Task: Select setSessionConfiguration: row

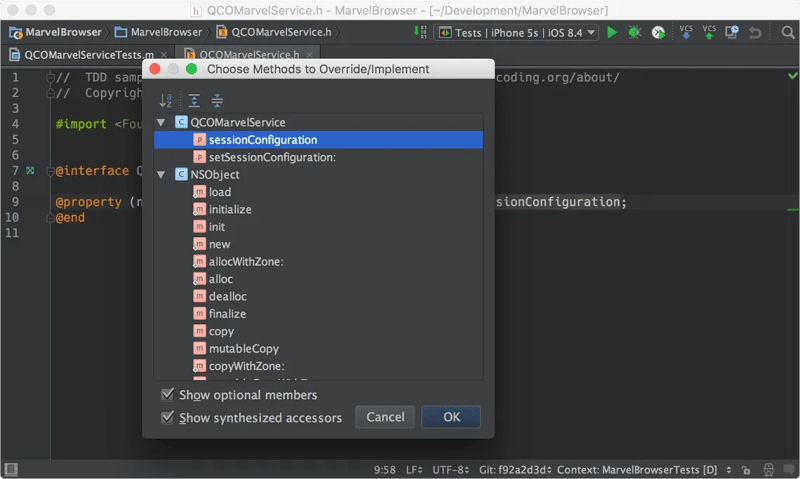Action: tap(318, 157)
